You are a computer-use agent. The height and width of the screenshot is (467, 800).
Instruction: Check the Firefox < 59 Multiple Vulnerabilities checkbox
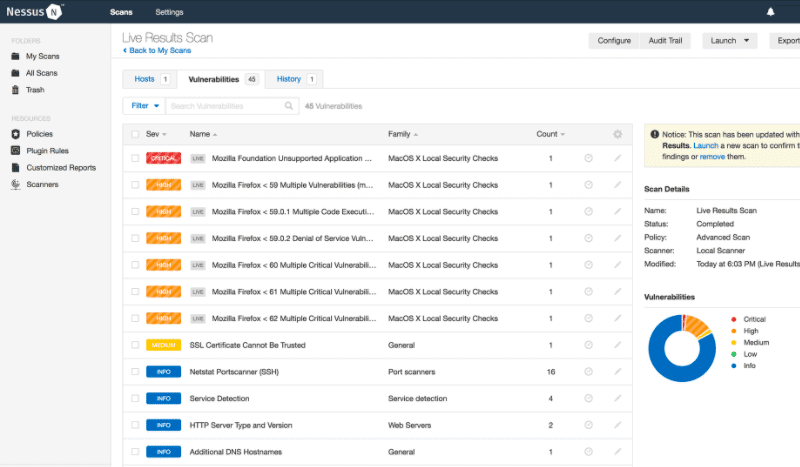[135, 185]
